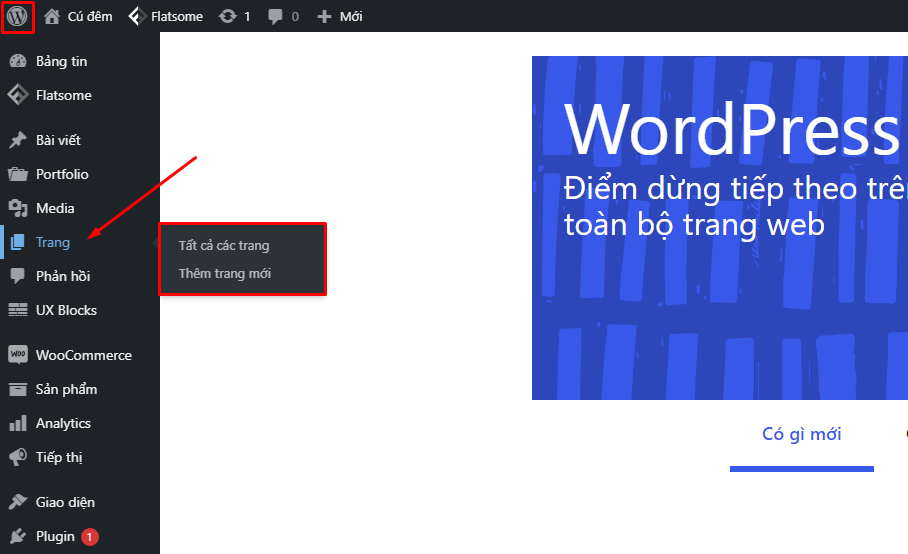Choose Tất cả các trang submenu item
Image resolution: width=908 pixels, height=554 pixels.
click(x=224, y=245)
